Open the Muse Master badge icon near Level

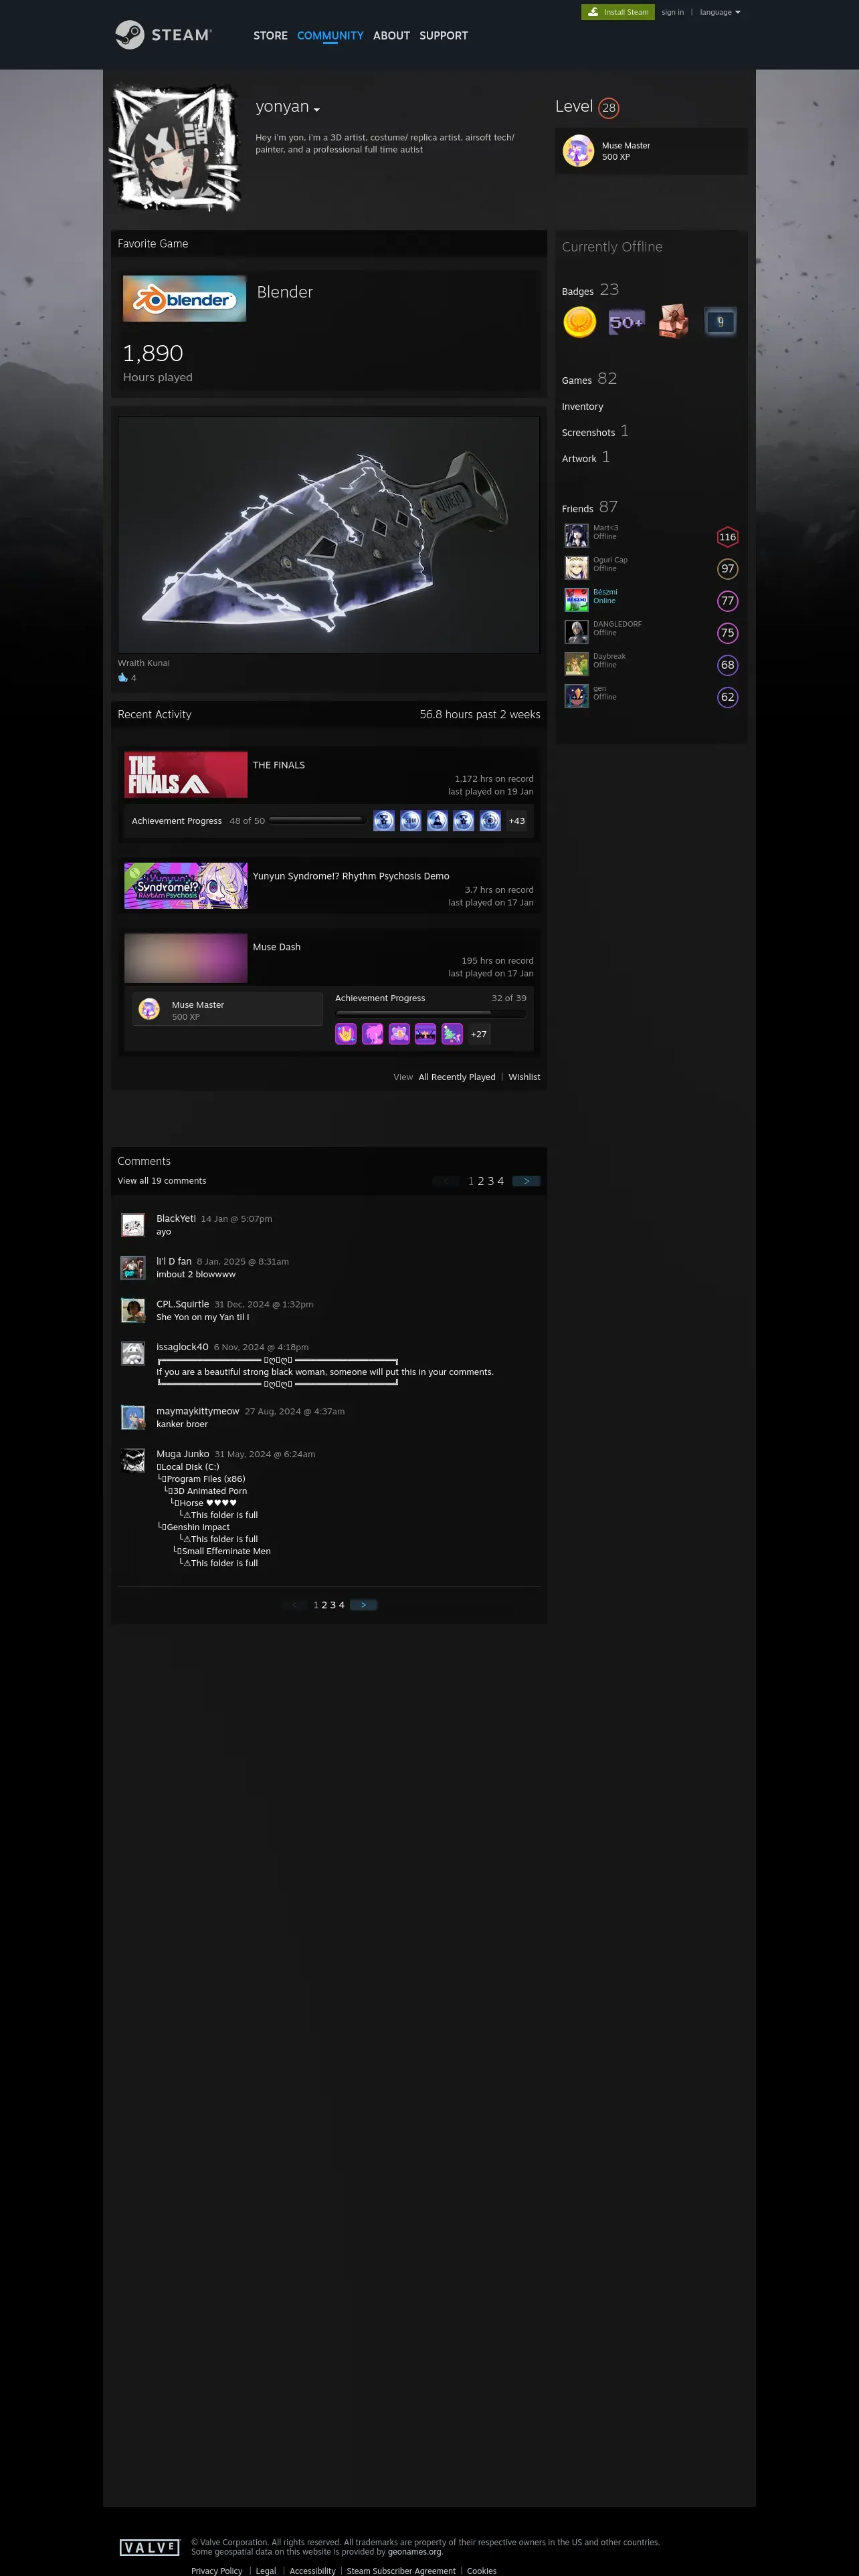tap(578, 151)
